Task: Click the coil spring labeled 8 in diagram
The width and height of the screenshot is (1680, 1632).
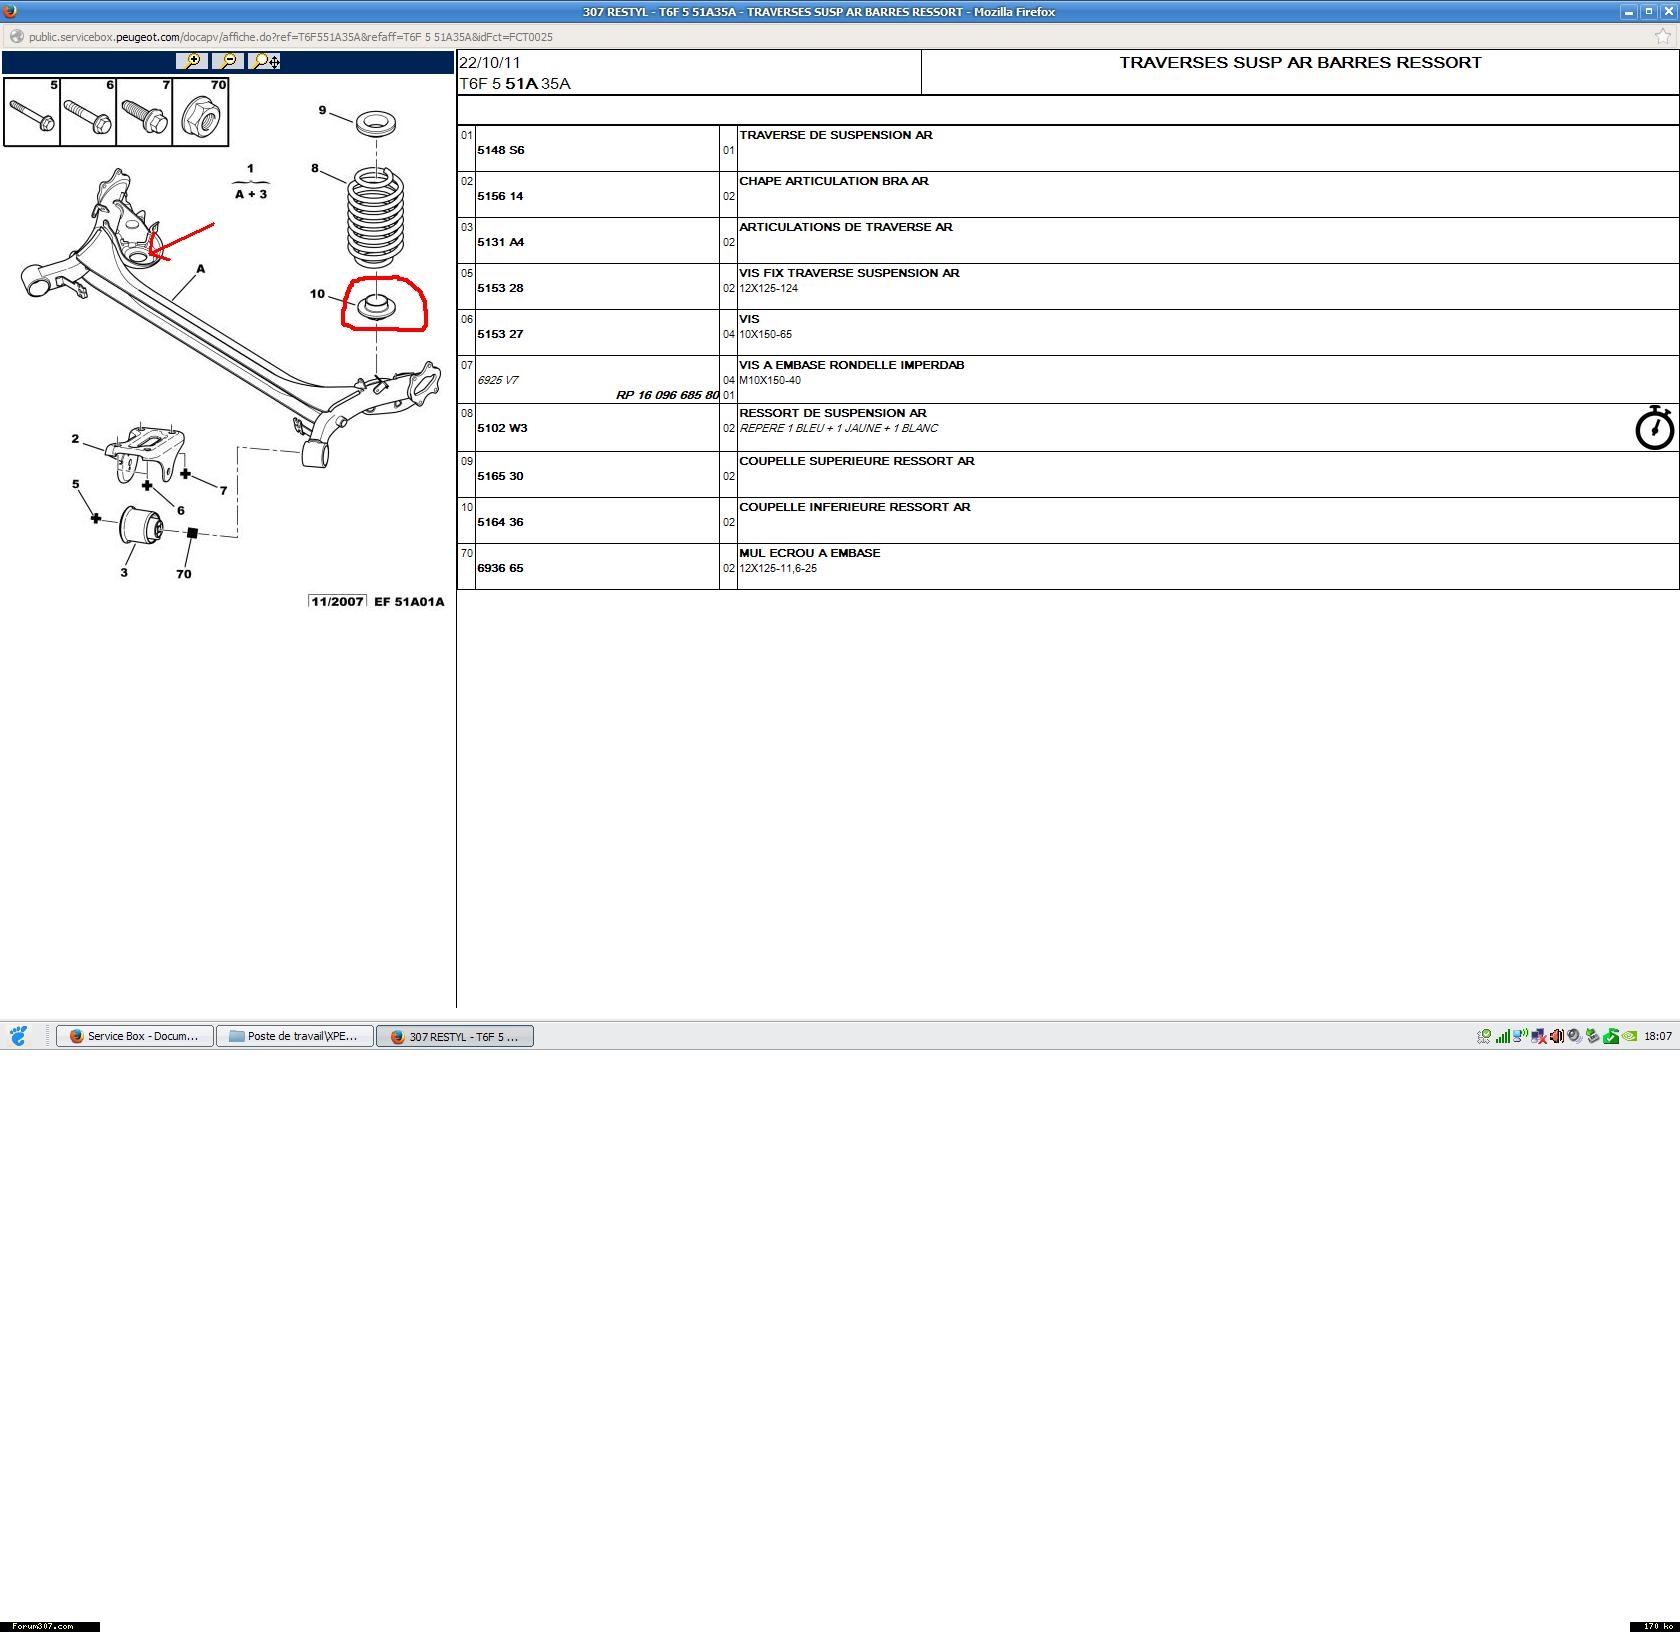Action: 376,219
